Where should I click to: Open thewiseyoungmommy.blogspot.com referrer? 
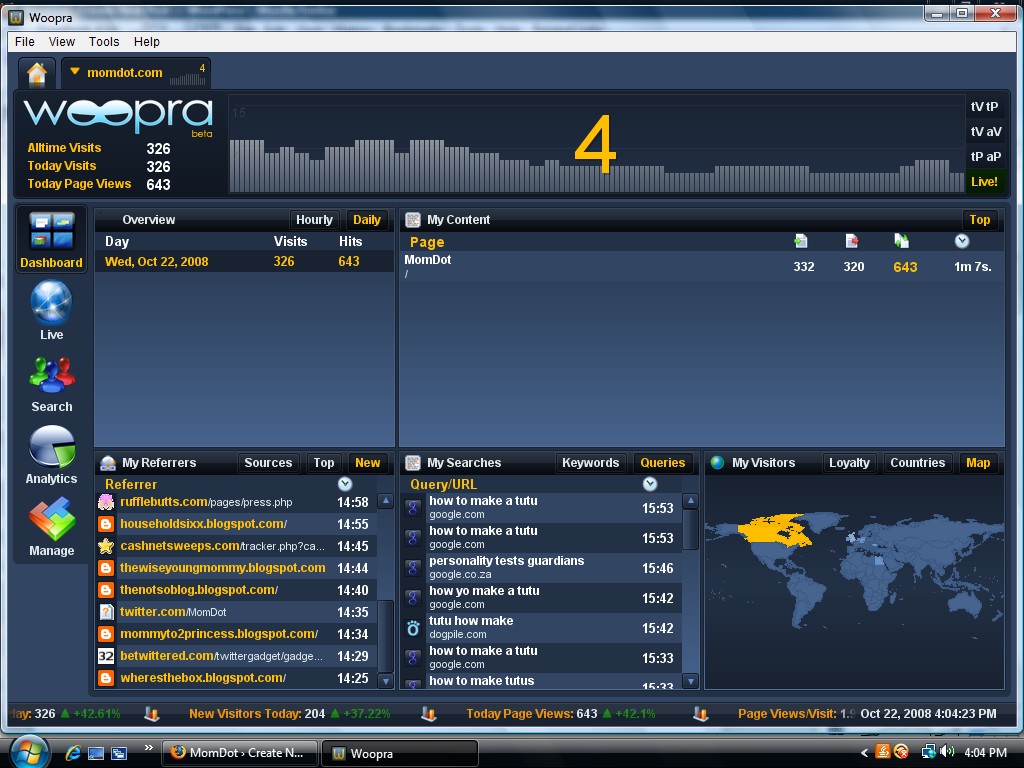(223, 568)
